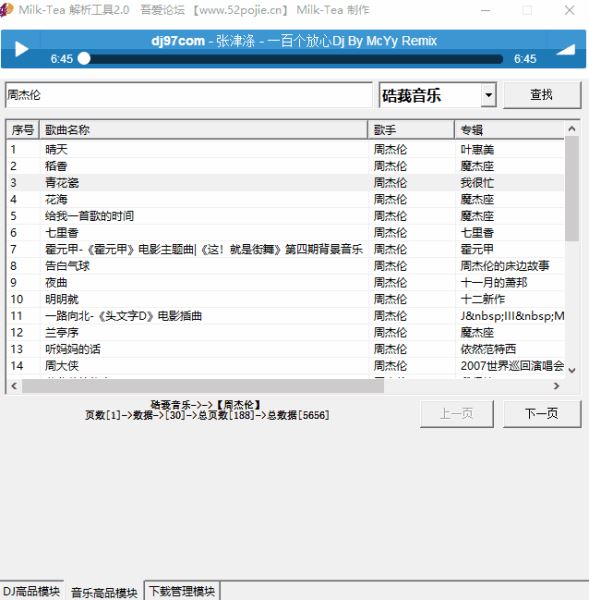Viewport: 589px width, 600px height.
Task: Click album cell 我很忙
Action: 477,183
